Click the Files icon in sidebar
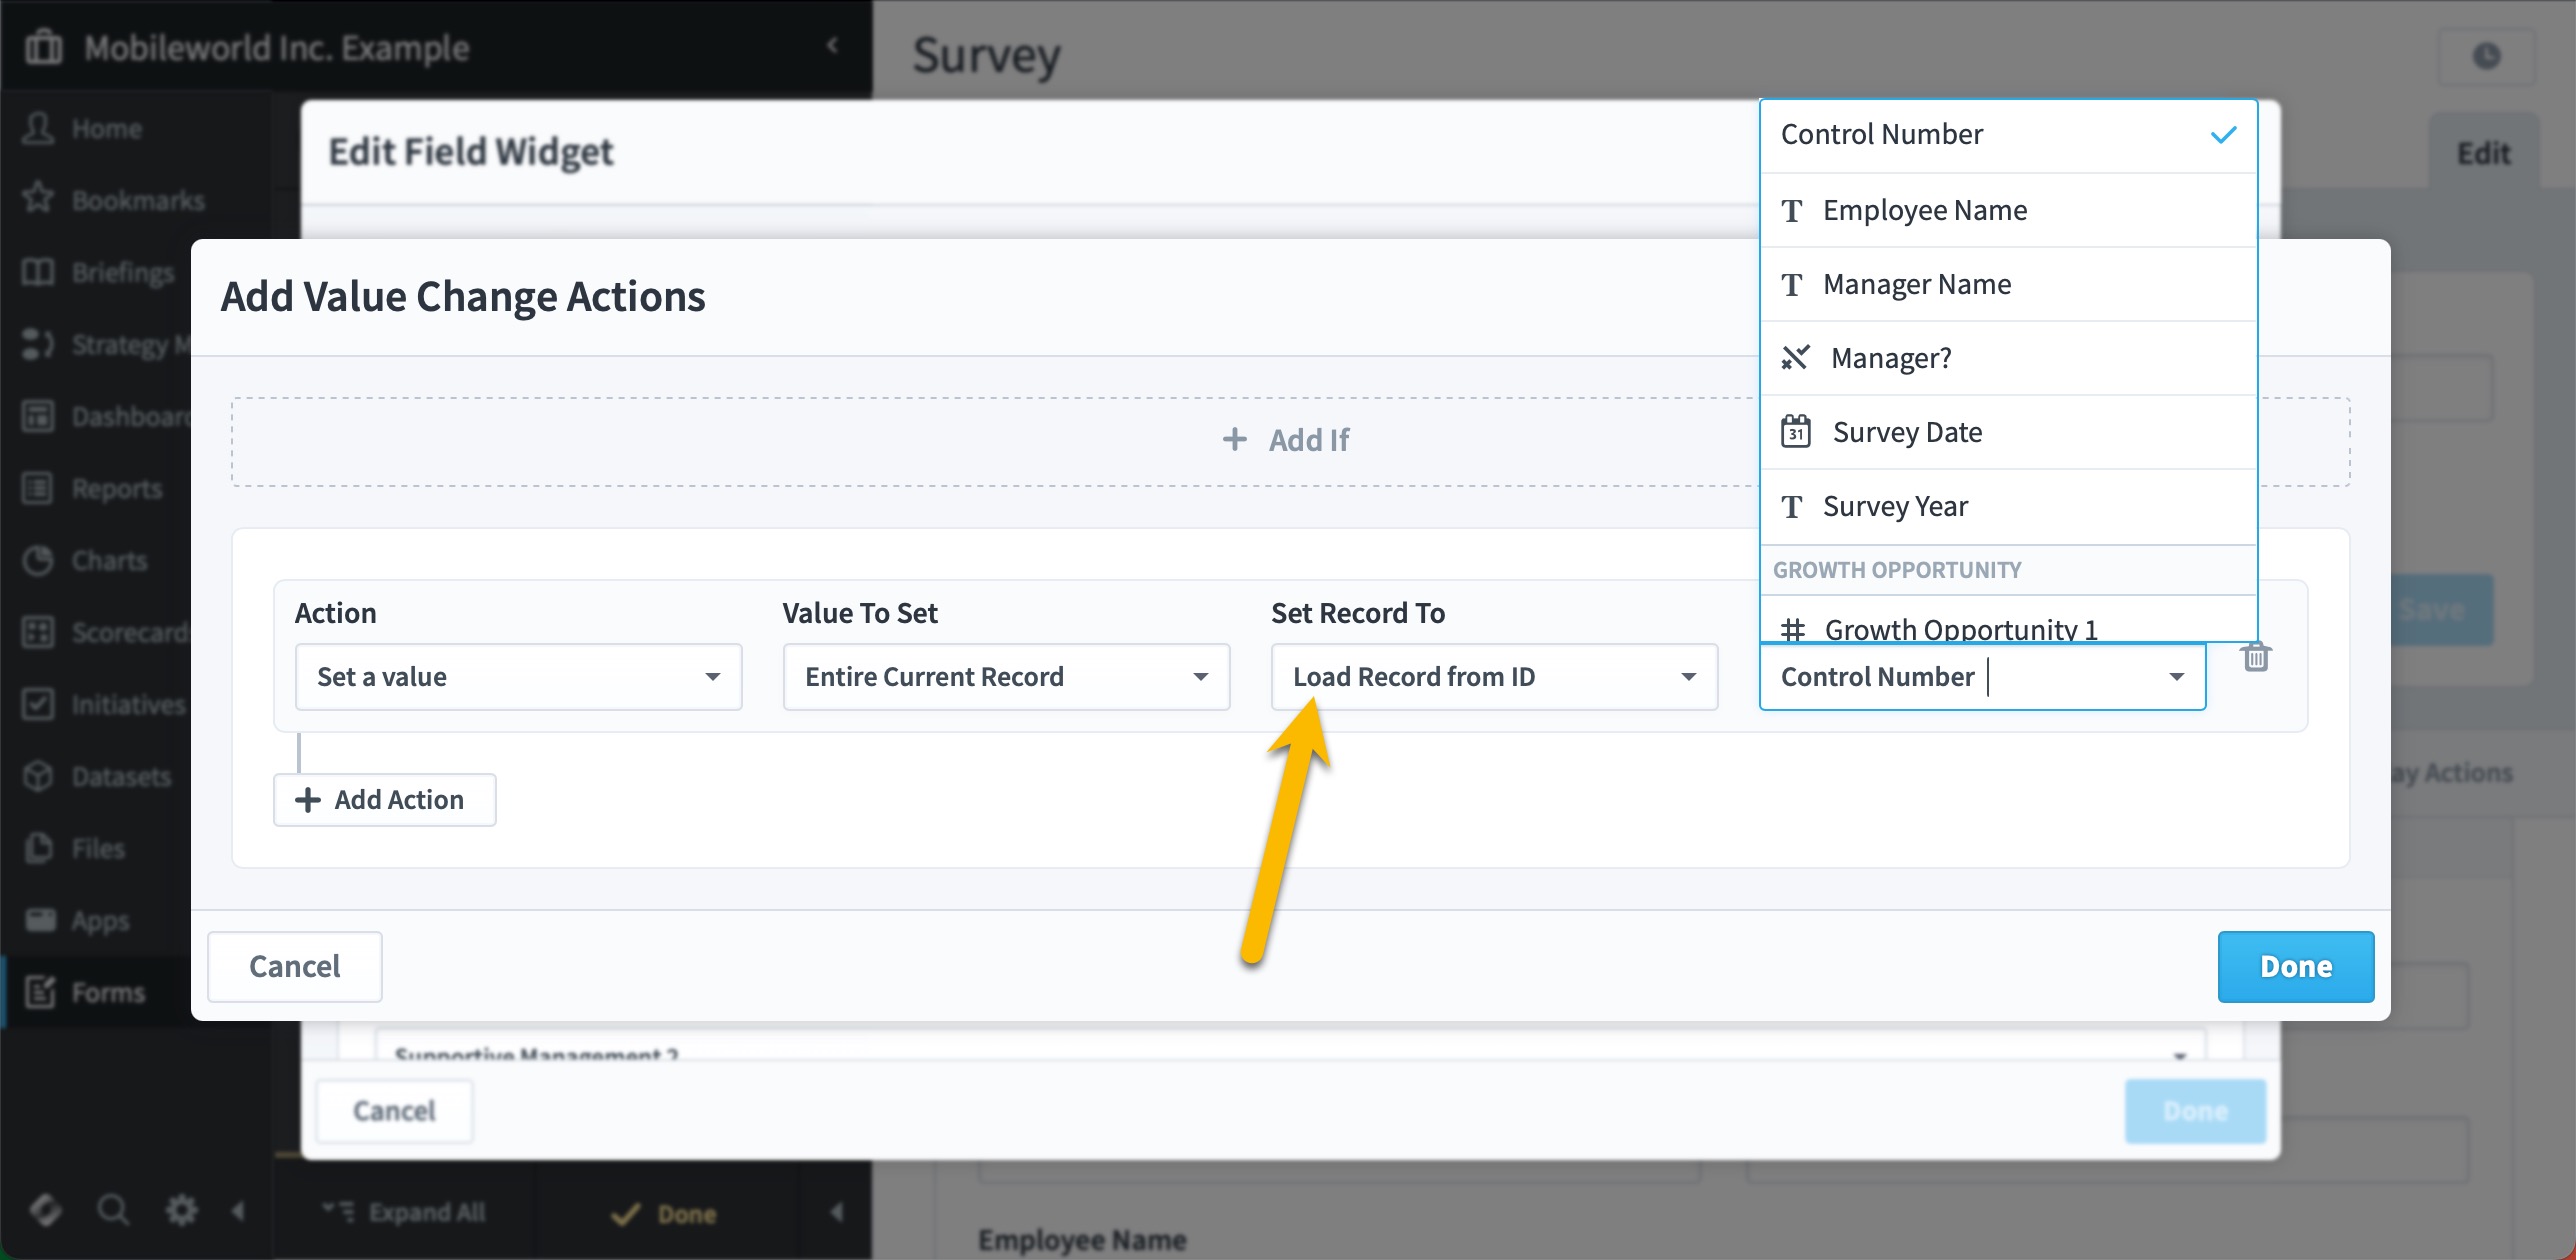The image size is (2576, 1260). (x=39, y=848)
